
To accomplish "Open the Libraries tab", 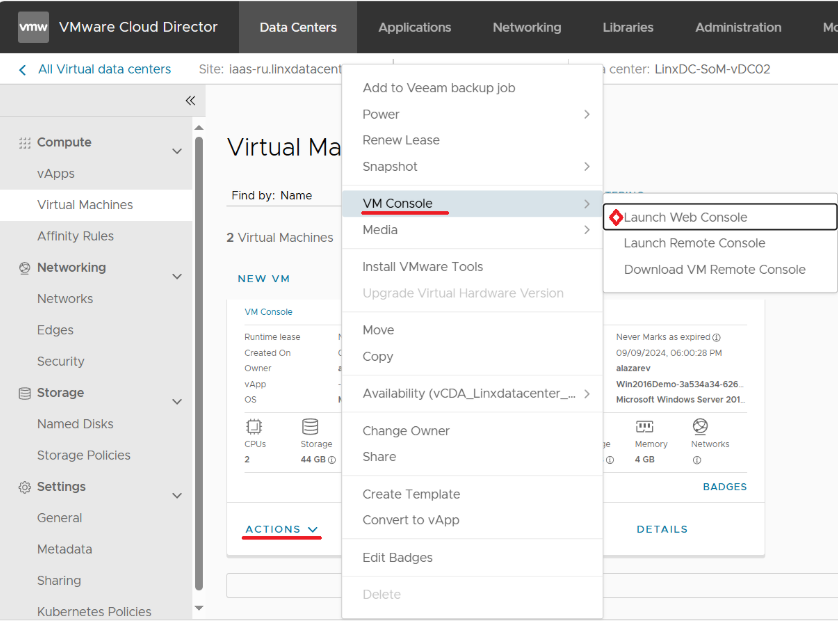I will 628,27.
